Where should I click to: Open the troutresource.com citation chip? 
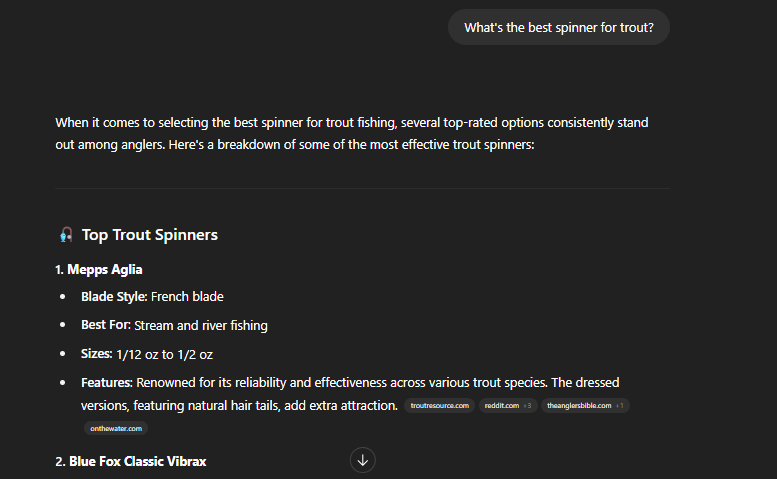point(439,405)
